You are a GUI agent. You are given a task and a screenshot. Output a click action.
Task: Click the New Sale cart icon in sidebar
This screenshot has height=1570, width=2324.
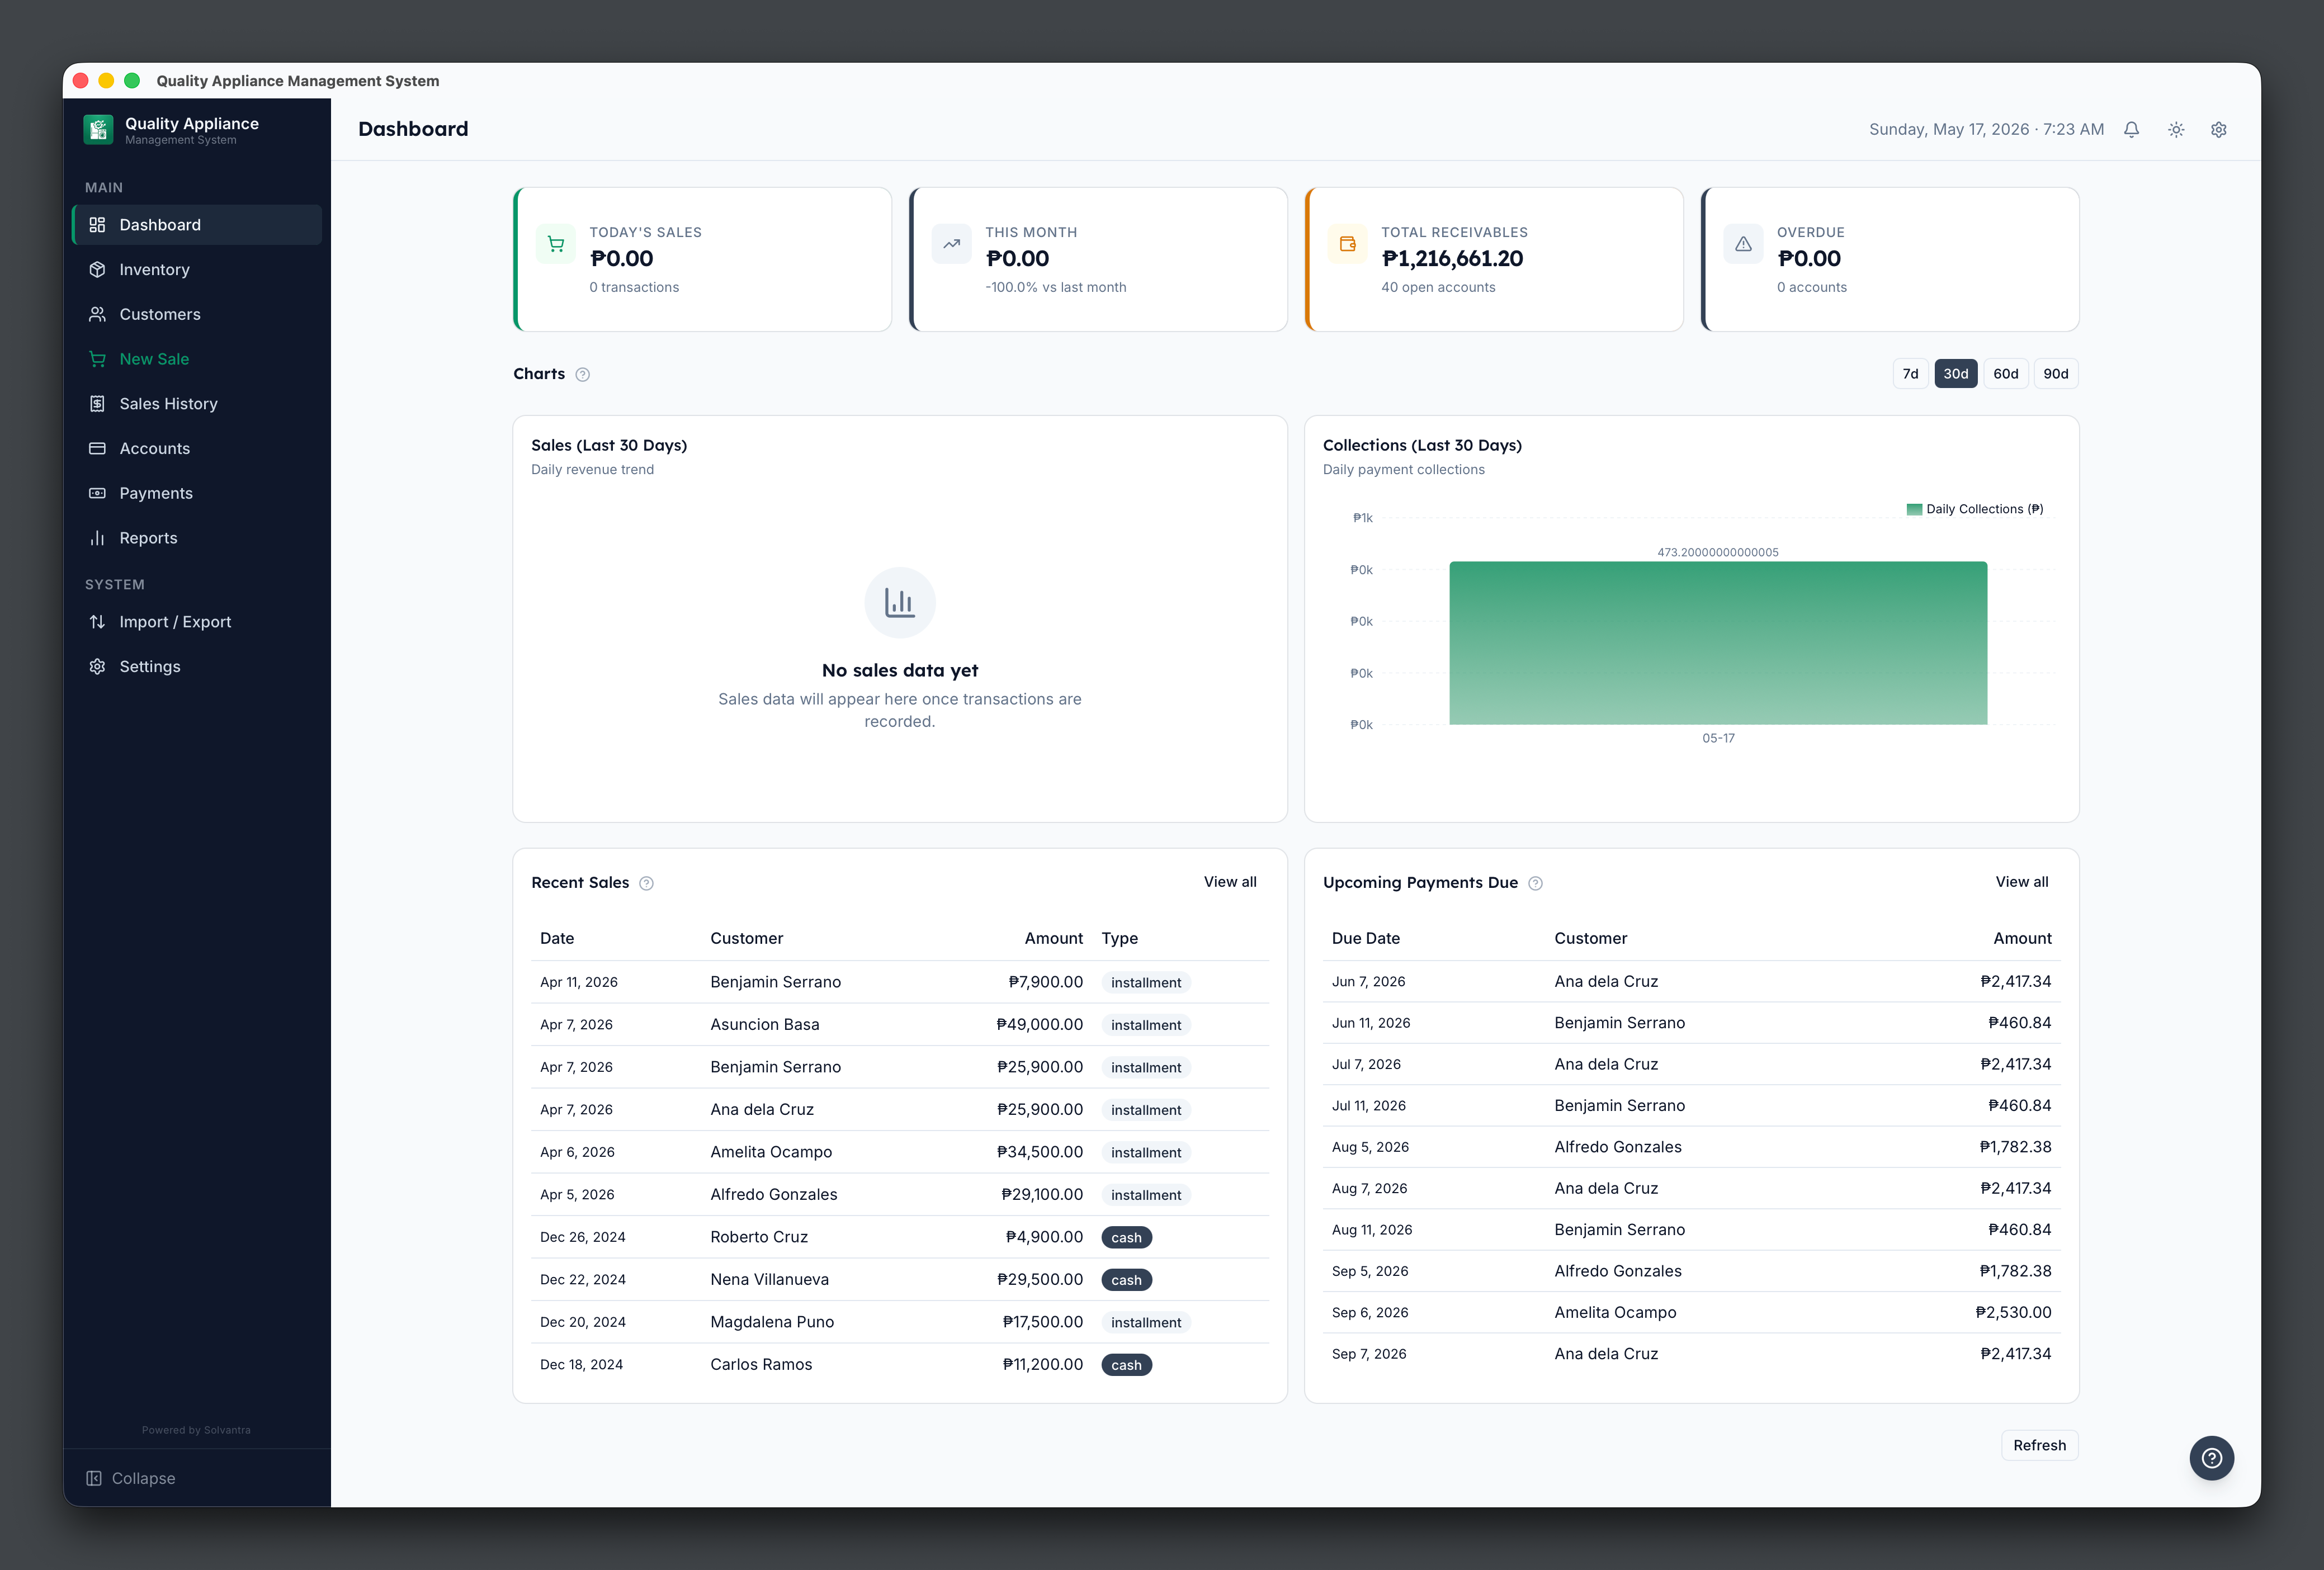[97, 359]
